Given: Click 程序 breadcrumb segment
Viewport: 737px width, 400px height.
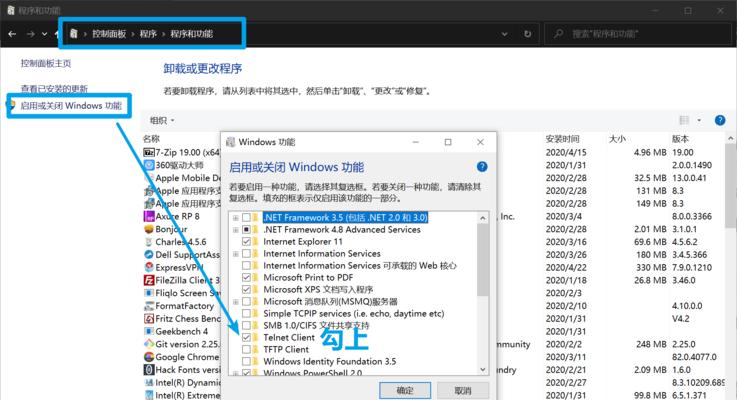Looking at the screenshot, I should [x=148, y=34].
